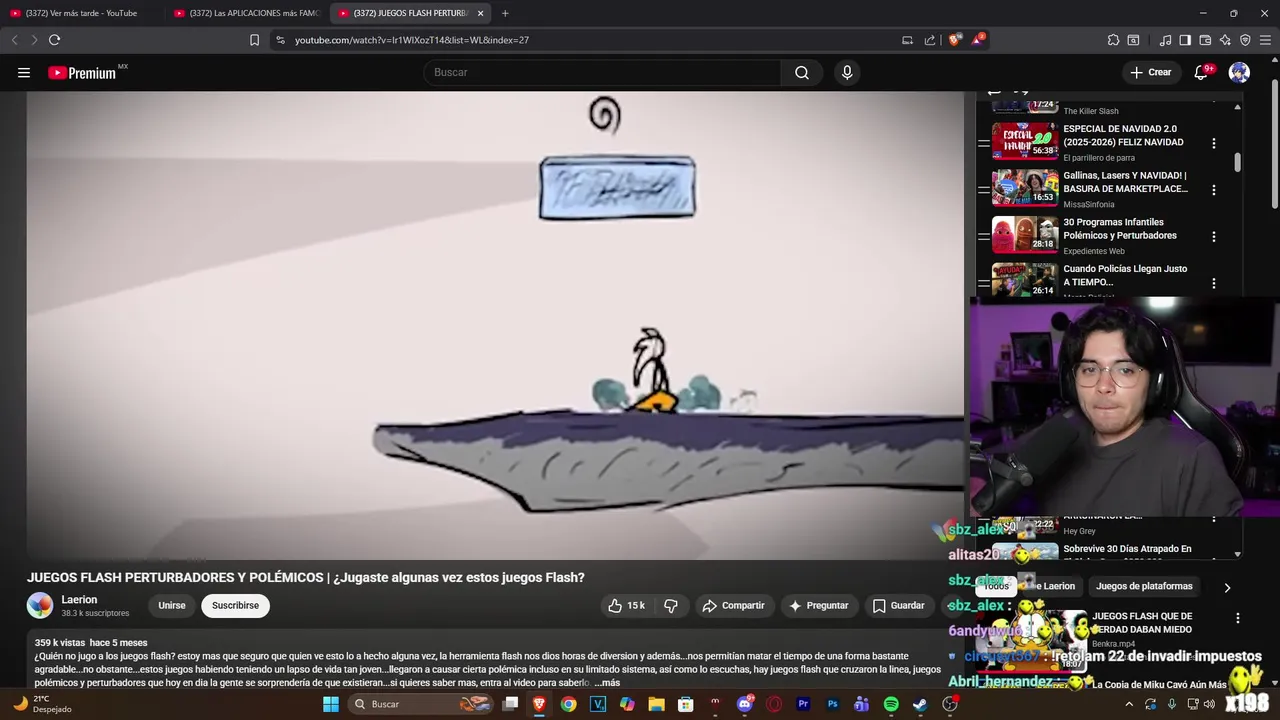Open Brave Rewards triangle icon

click(978, 40)
